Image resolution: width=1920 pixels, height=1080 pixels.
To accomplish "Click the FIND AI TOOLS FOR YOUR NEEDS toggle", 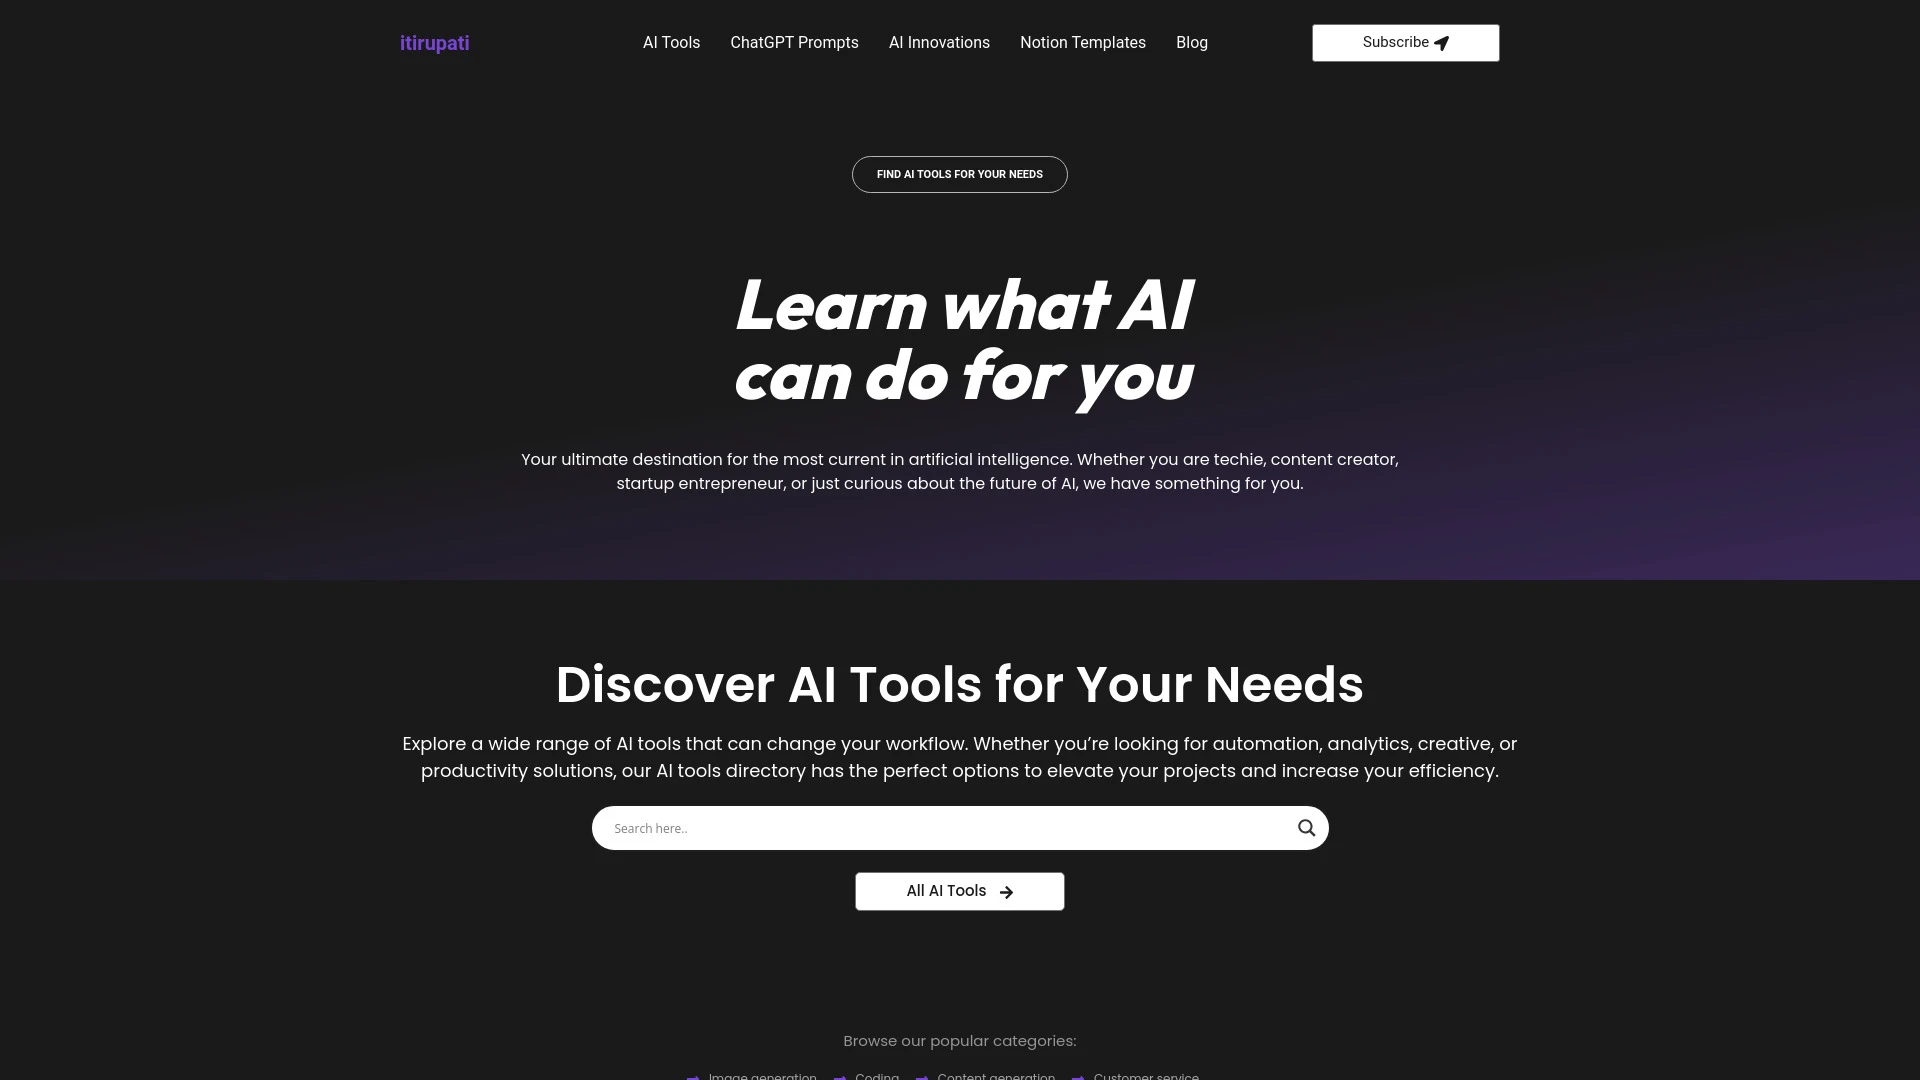I will [x=960, y=174].
